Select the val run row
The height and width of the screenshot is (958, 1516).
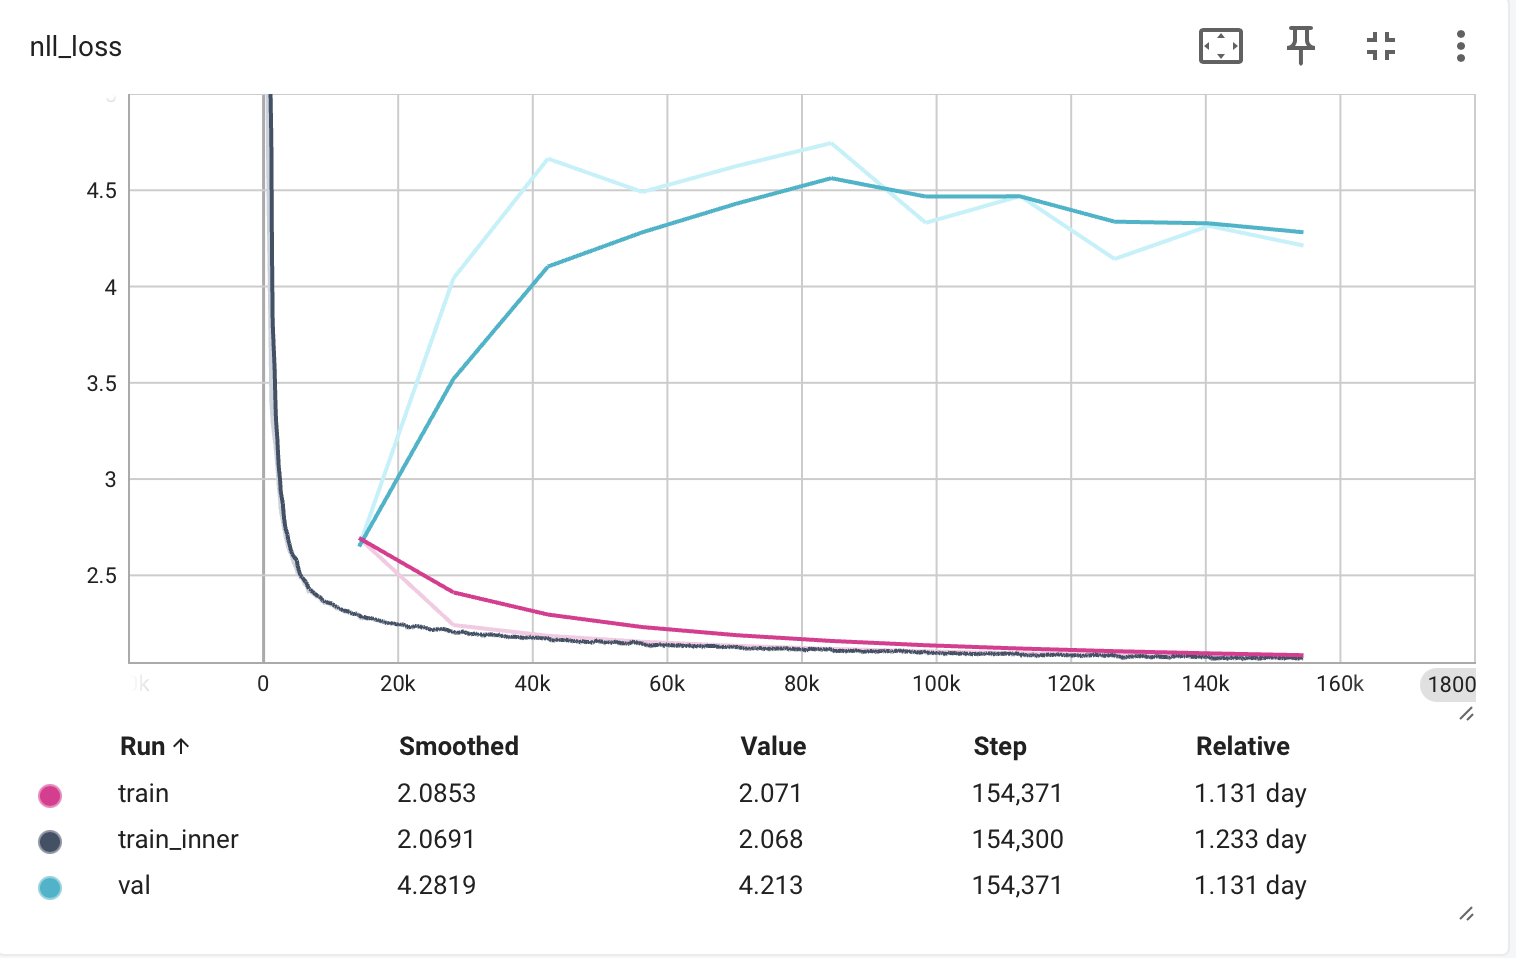point(750,885)
